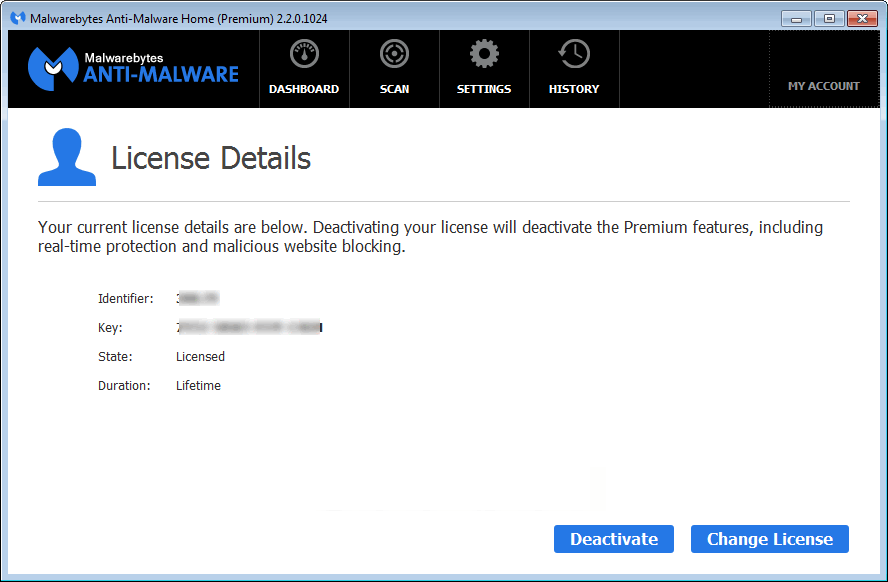
Task: Click the Malwarebytes Anti-Malware logo
Action: pyautogui.click(x=133, y=69)
